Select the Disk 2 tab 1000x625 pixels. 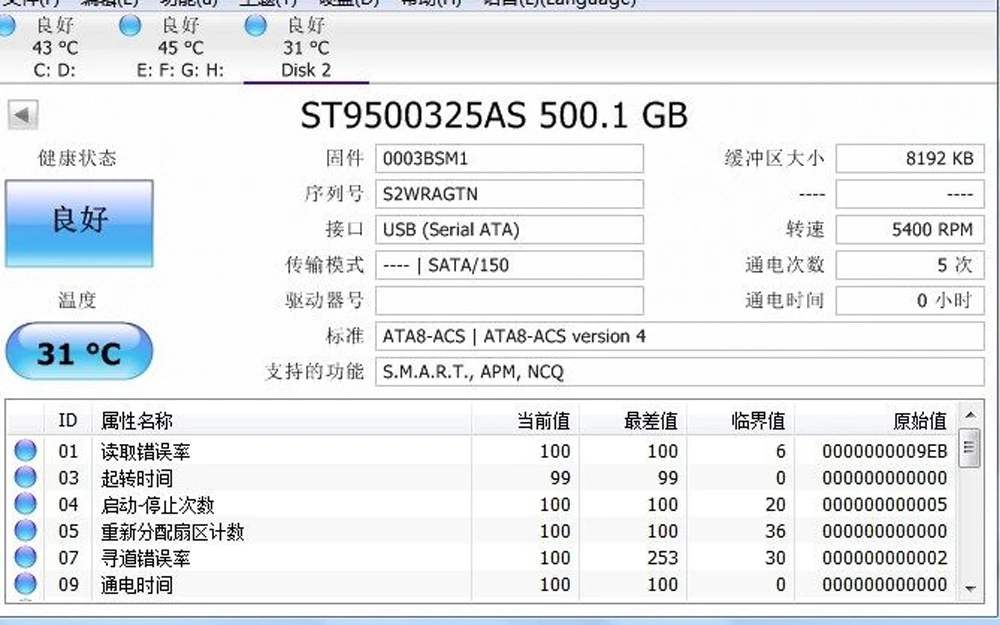pos(306,48)
